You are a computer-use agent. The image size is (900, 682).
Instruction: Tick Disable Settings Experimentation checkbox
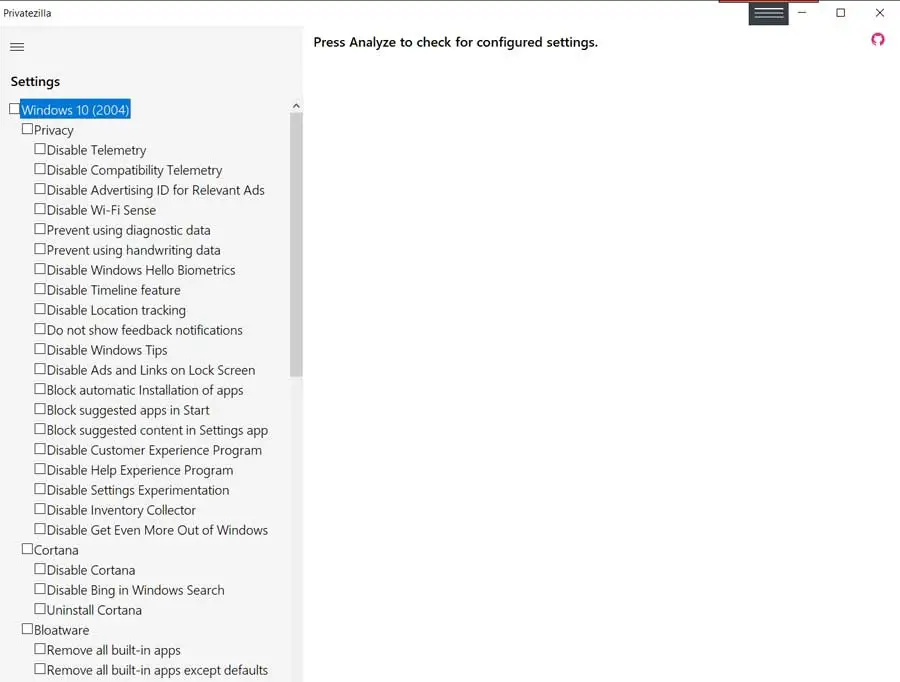40,489
